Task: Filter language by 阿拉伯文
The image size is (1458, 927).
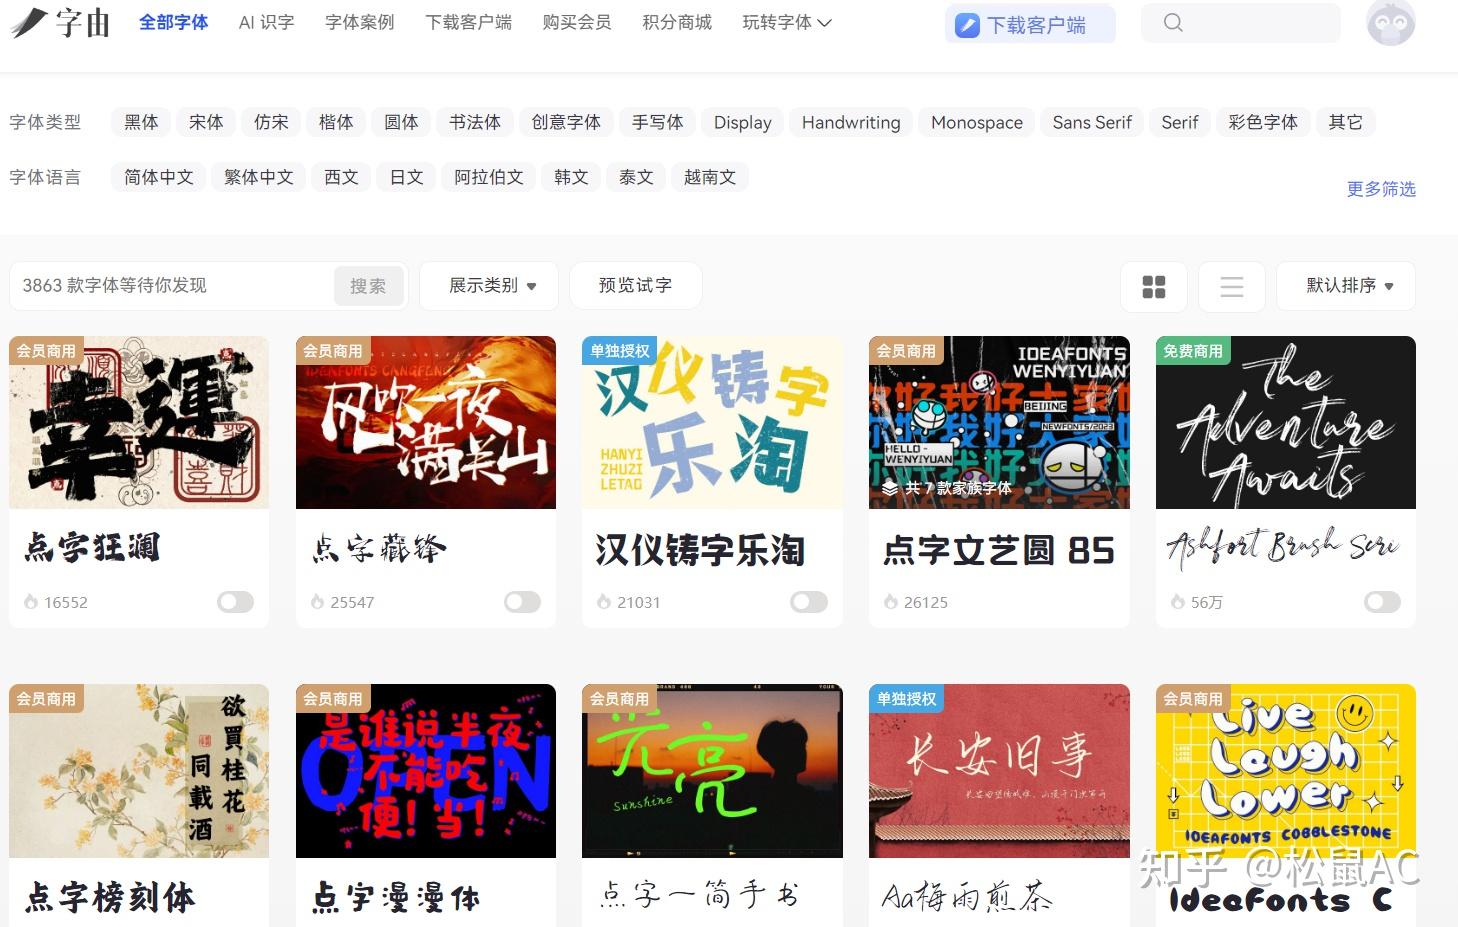Action: click(x=489, y=177)
